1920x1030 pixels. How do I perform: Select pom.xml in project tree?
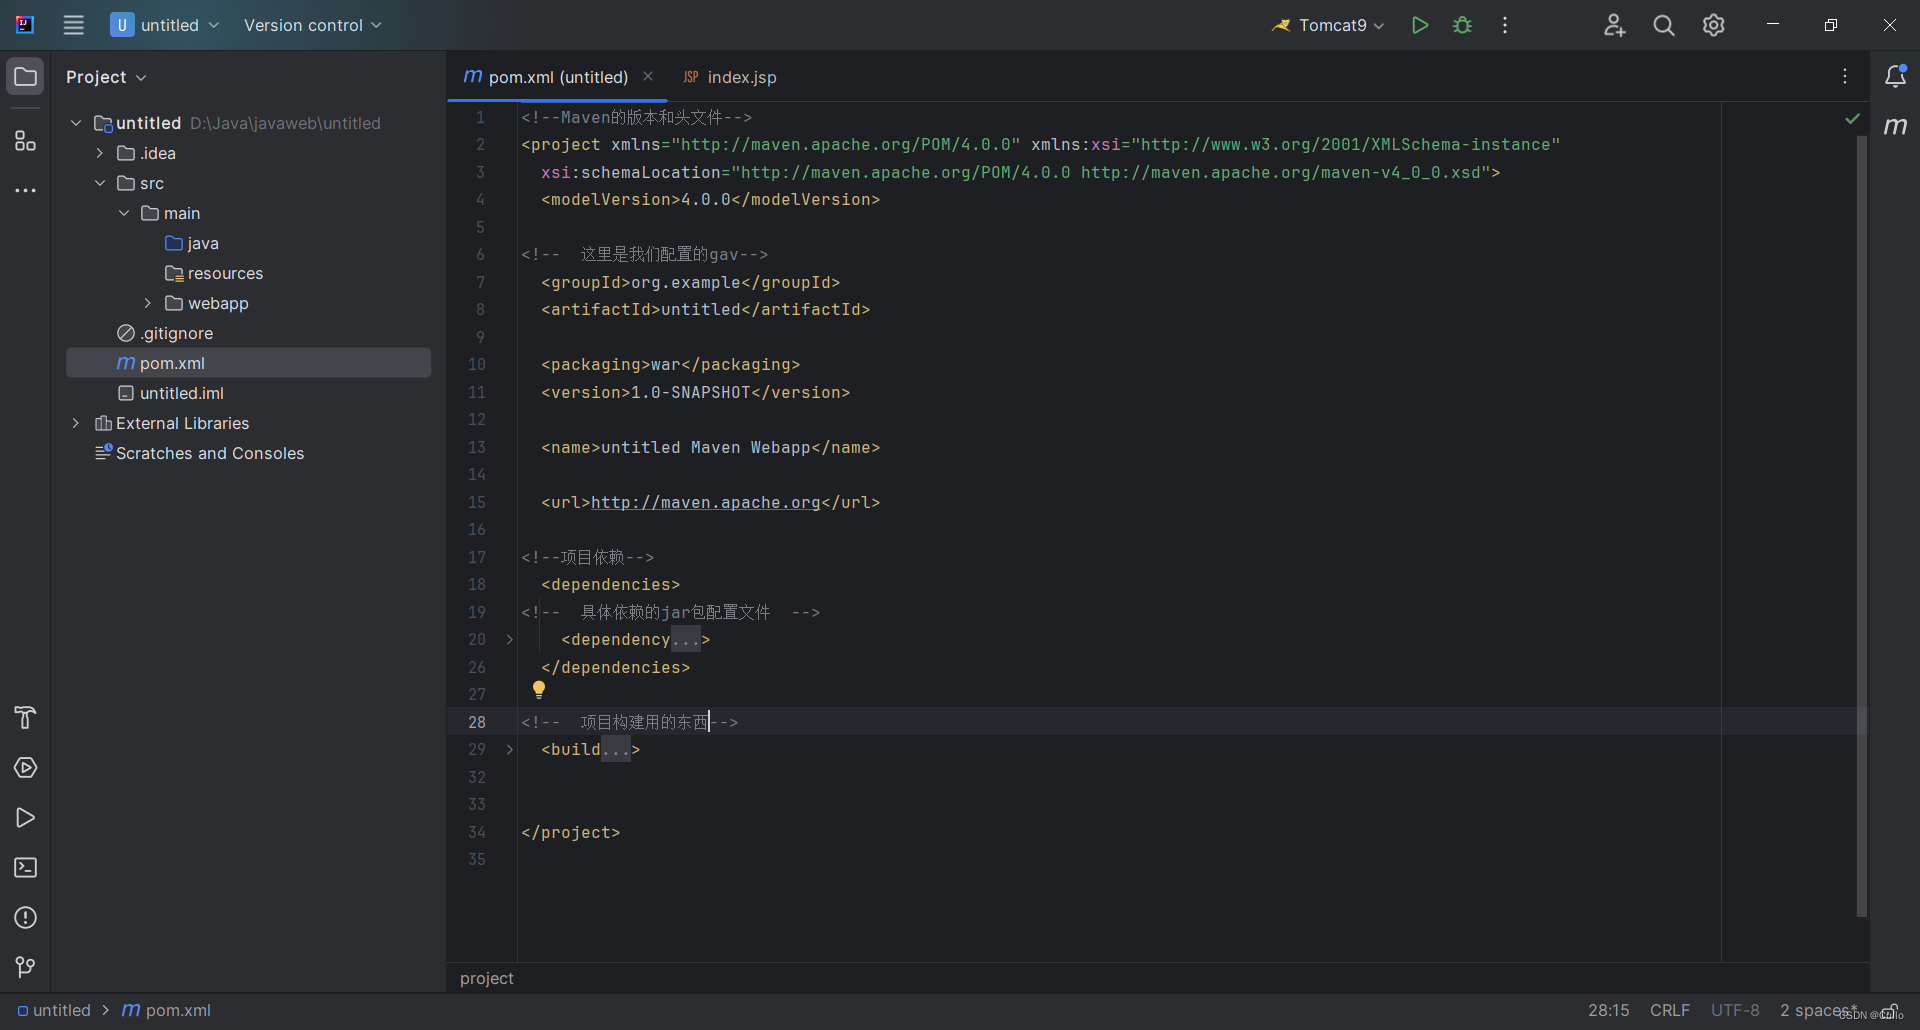click(248, 363)
